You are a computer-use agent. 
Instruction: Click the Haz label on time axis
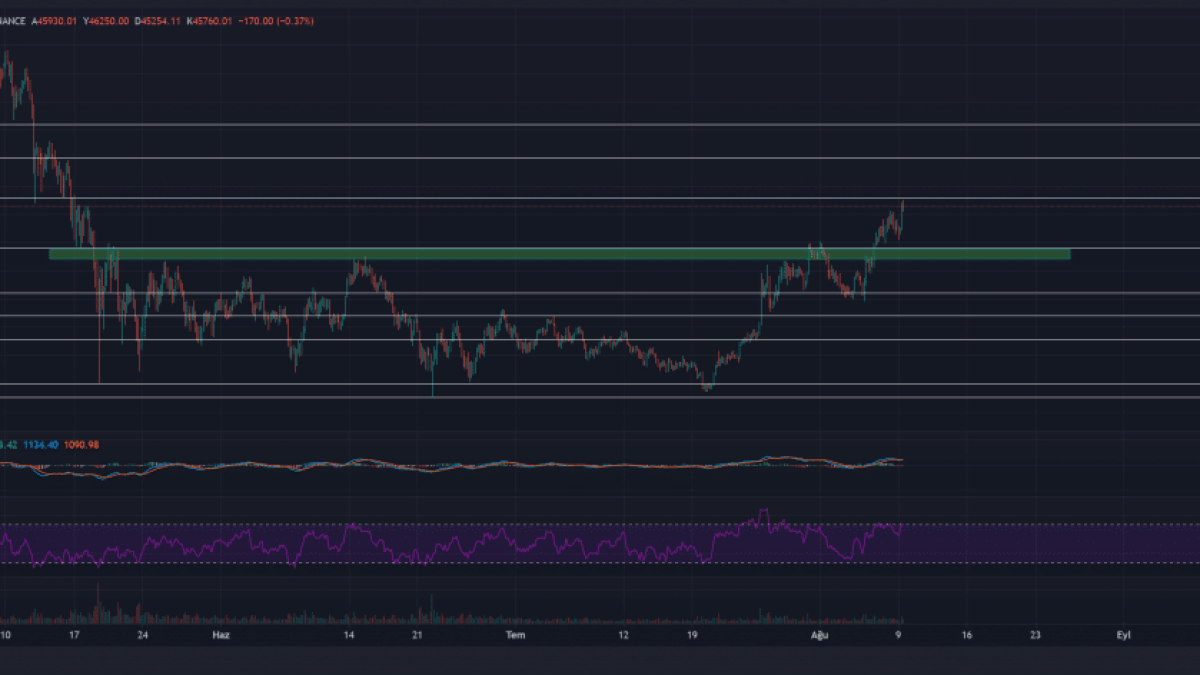220,634
